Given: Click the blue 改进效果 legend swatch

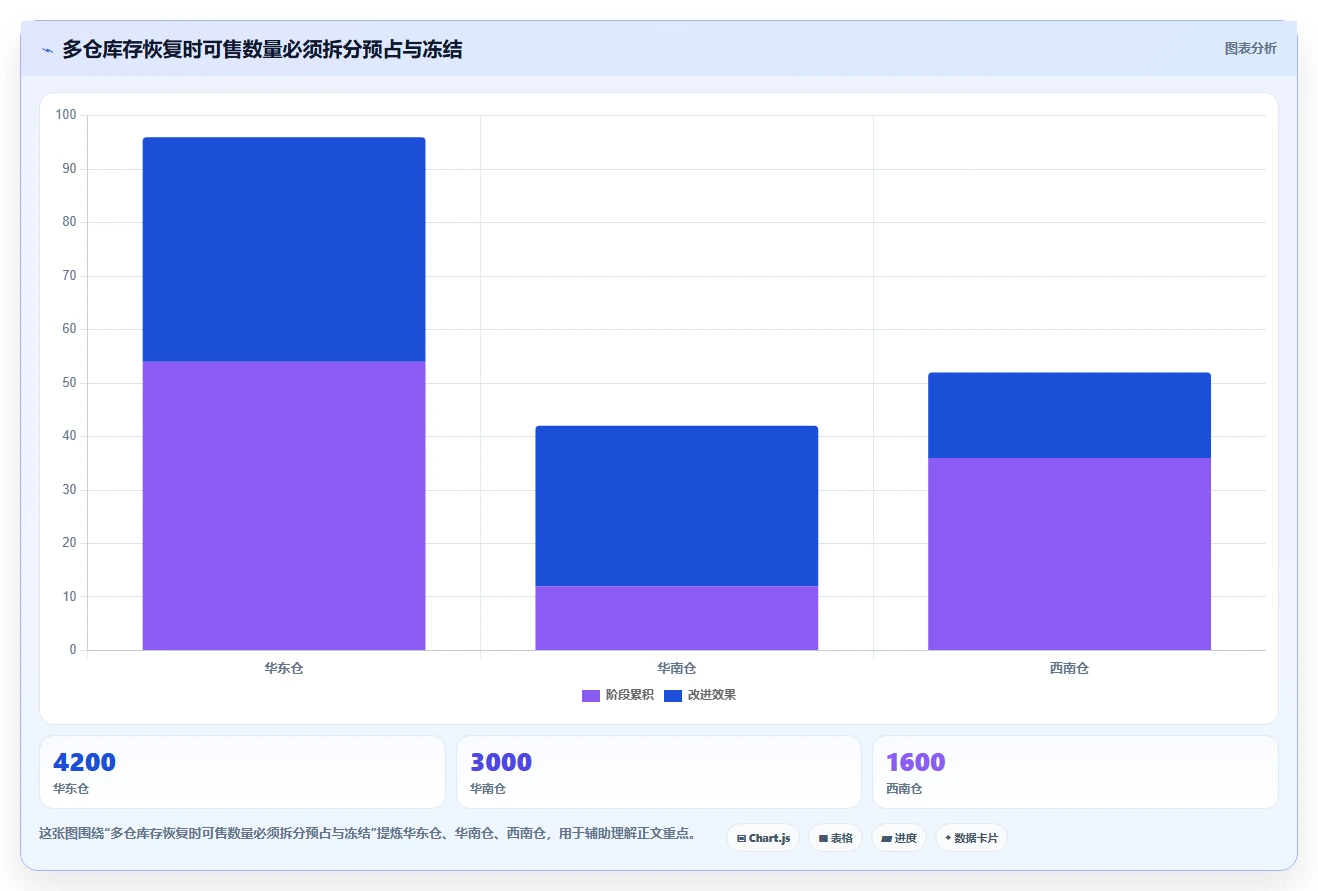Looking at the screenshot, I should tap(673, 695).
